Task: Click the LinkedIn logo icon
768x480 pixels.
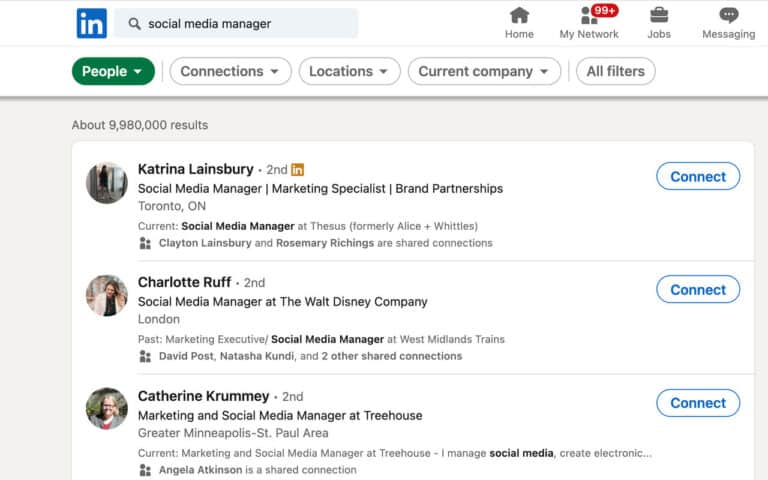Action: pyautogui.click(x=91, y=23)
